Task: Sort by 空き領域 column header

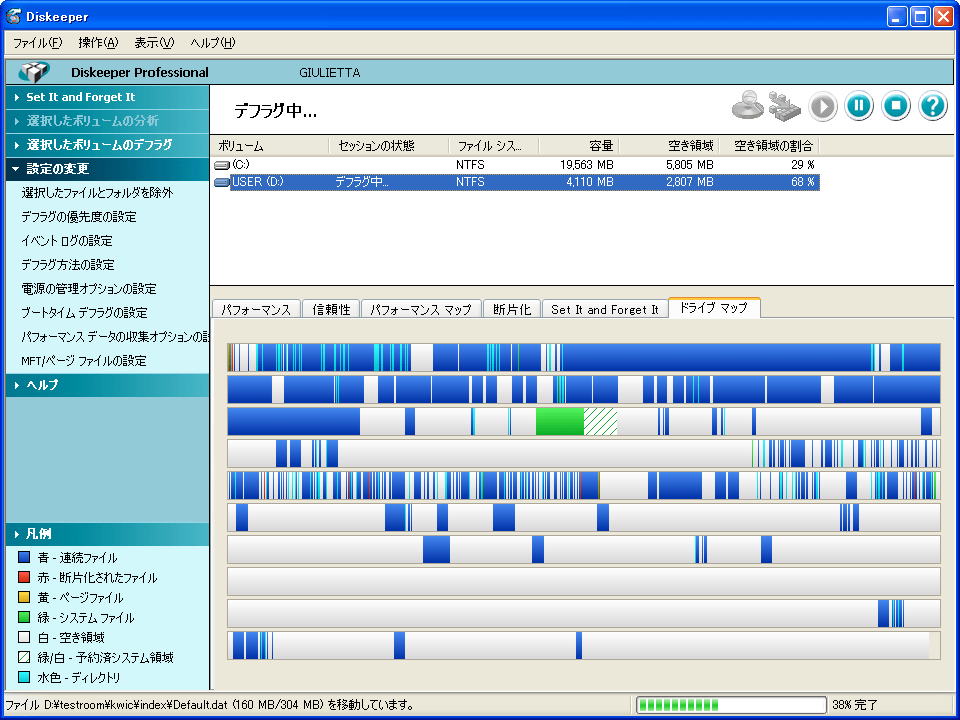Action: 669,146
